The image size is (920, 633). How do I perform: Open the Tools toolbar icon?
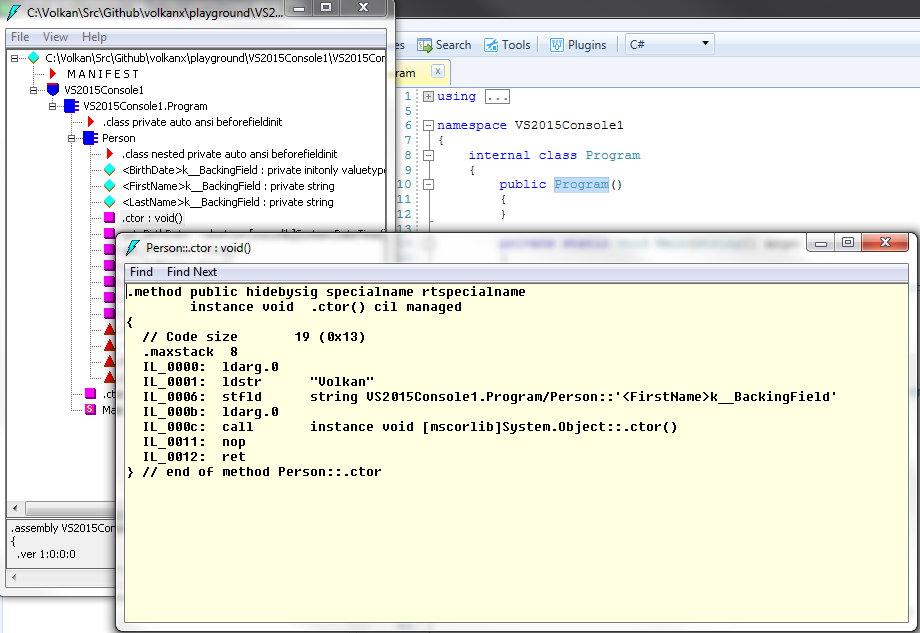click(492, 45)
